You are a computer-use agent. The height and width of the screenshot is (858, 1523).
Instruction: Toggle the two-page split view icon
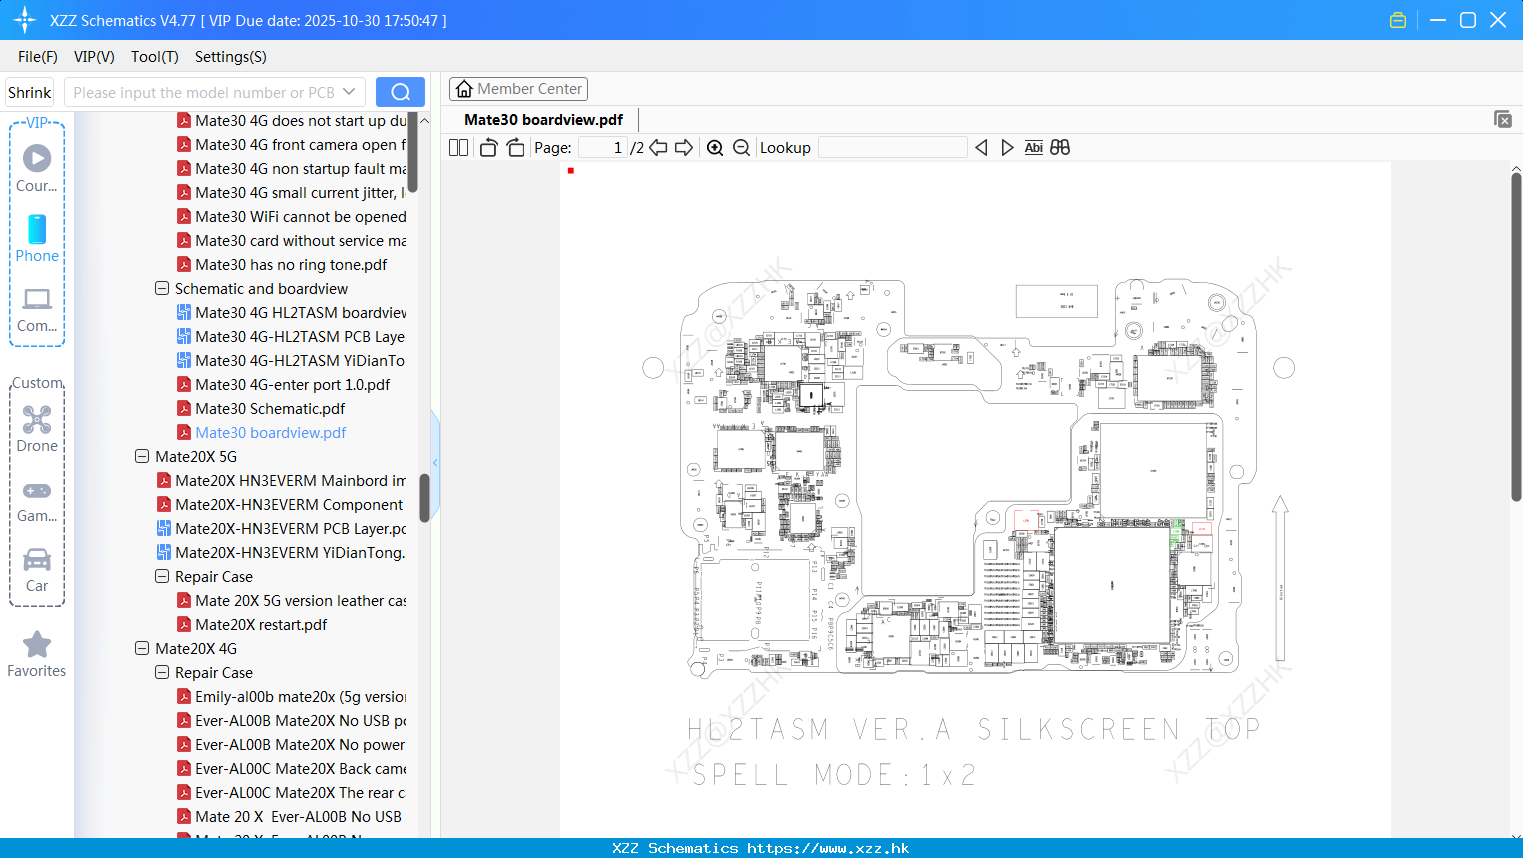coord(458,148)
